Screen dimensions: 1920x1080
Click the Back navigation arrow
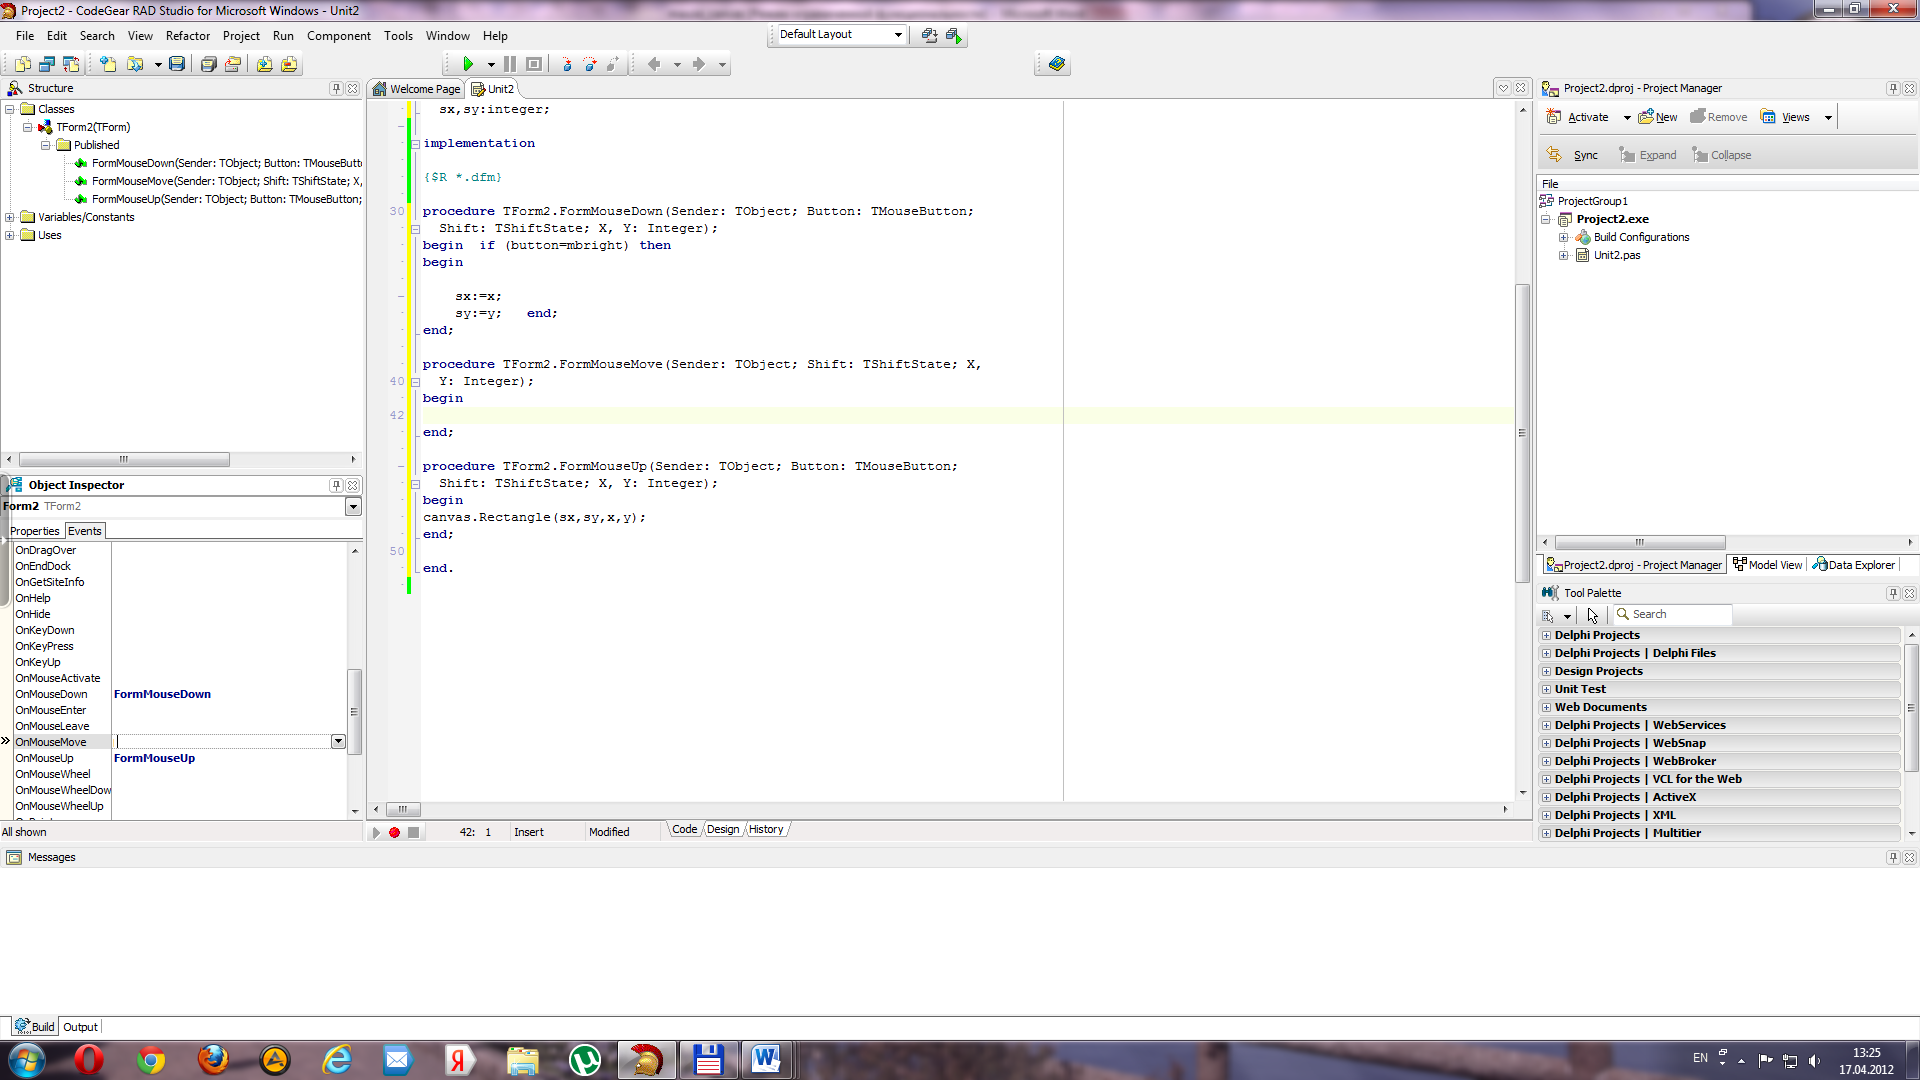[x=654, y=64]
